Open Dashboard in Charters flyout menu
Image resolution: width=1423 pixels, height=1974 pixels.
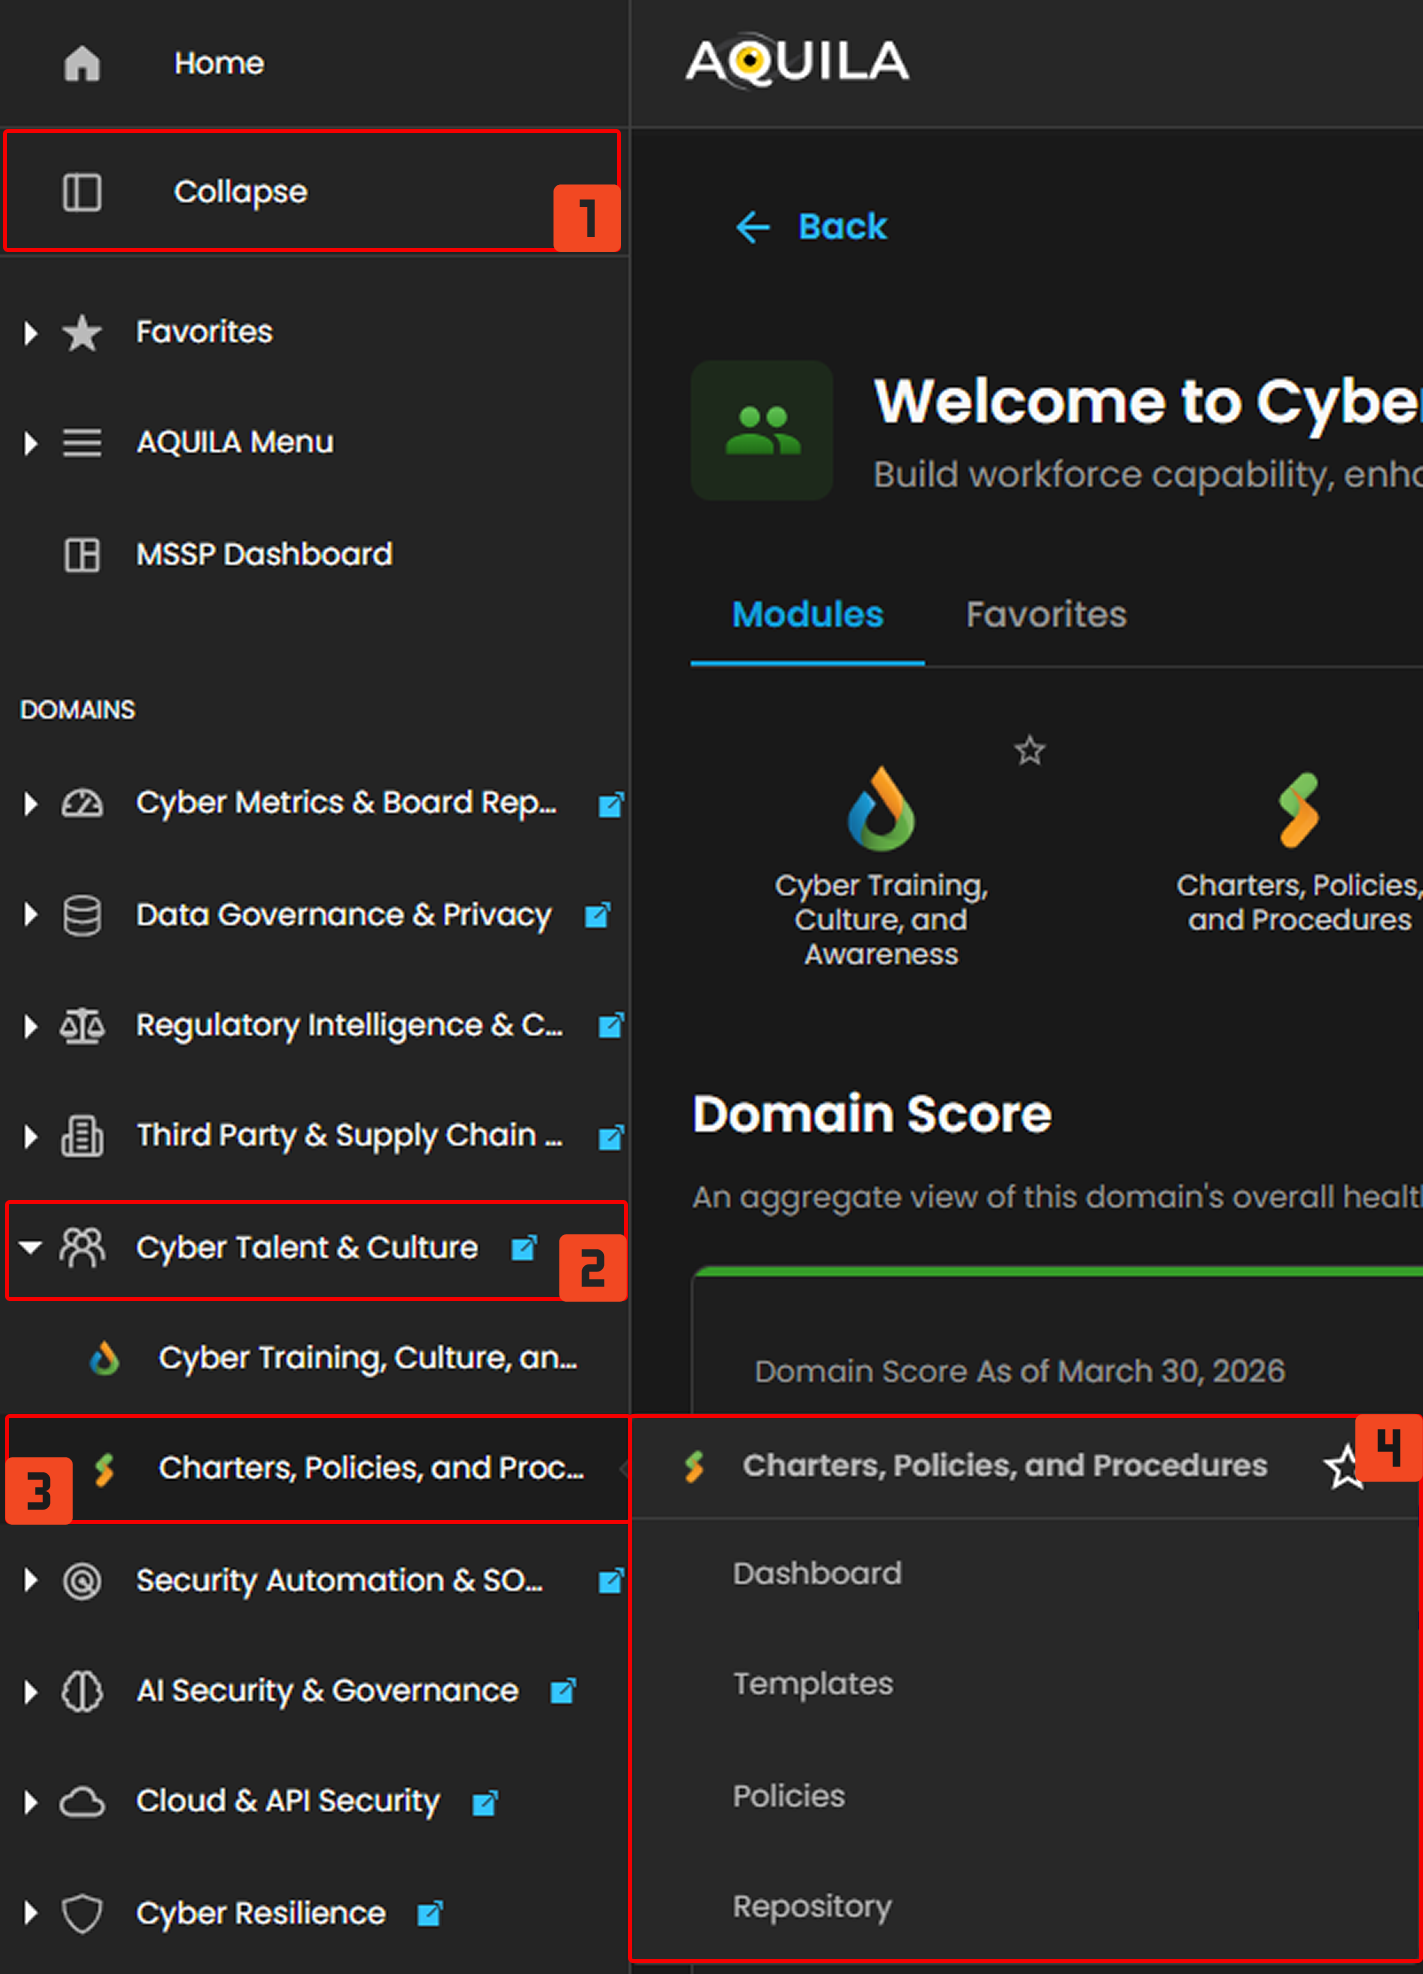[x=817, y=1573]
